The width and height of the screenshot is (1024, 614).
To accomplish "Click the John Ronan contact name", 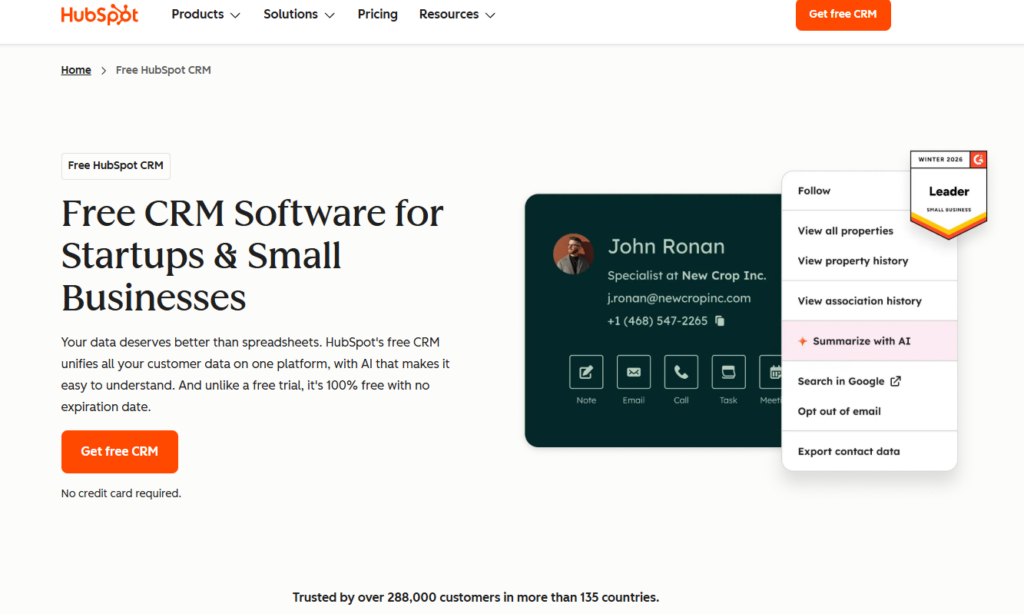I will coord(666,246).
